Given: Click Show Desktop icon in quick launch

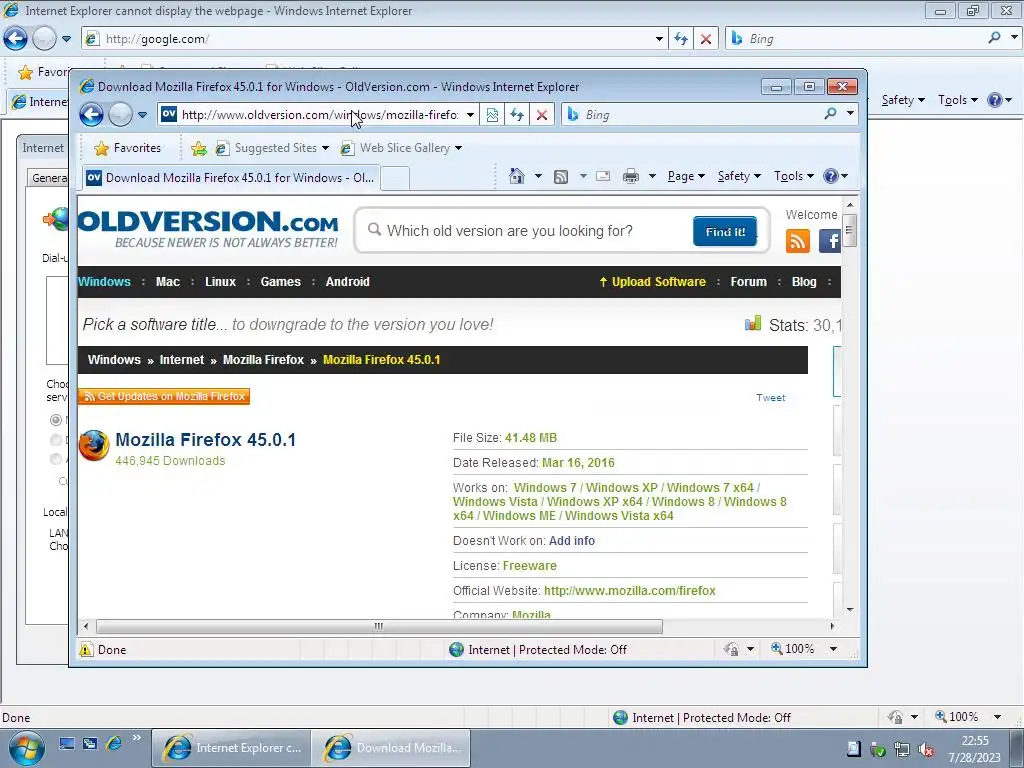Looking at the screenshot, I should click(x=67, y=743).
